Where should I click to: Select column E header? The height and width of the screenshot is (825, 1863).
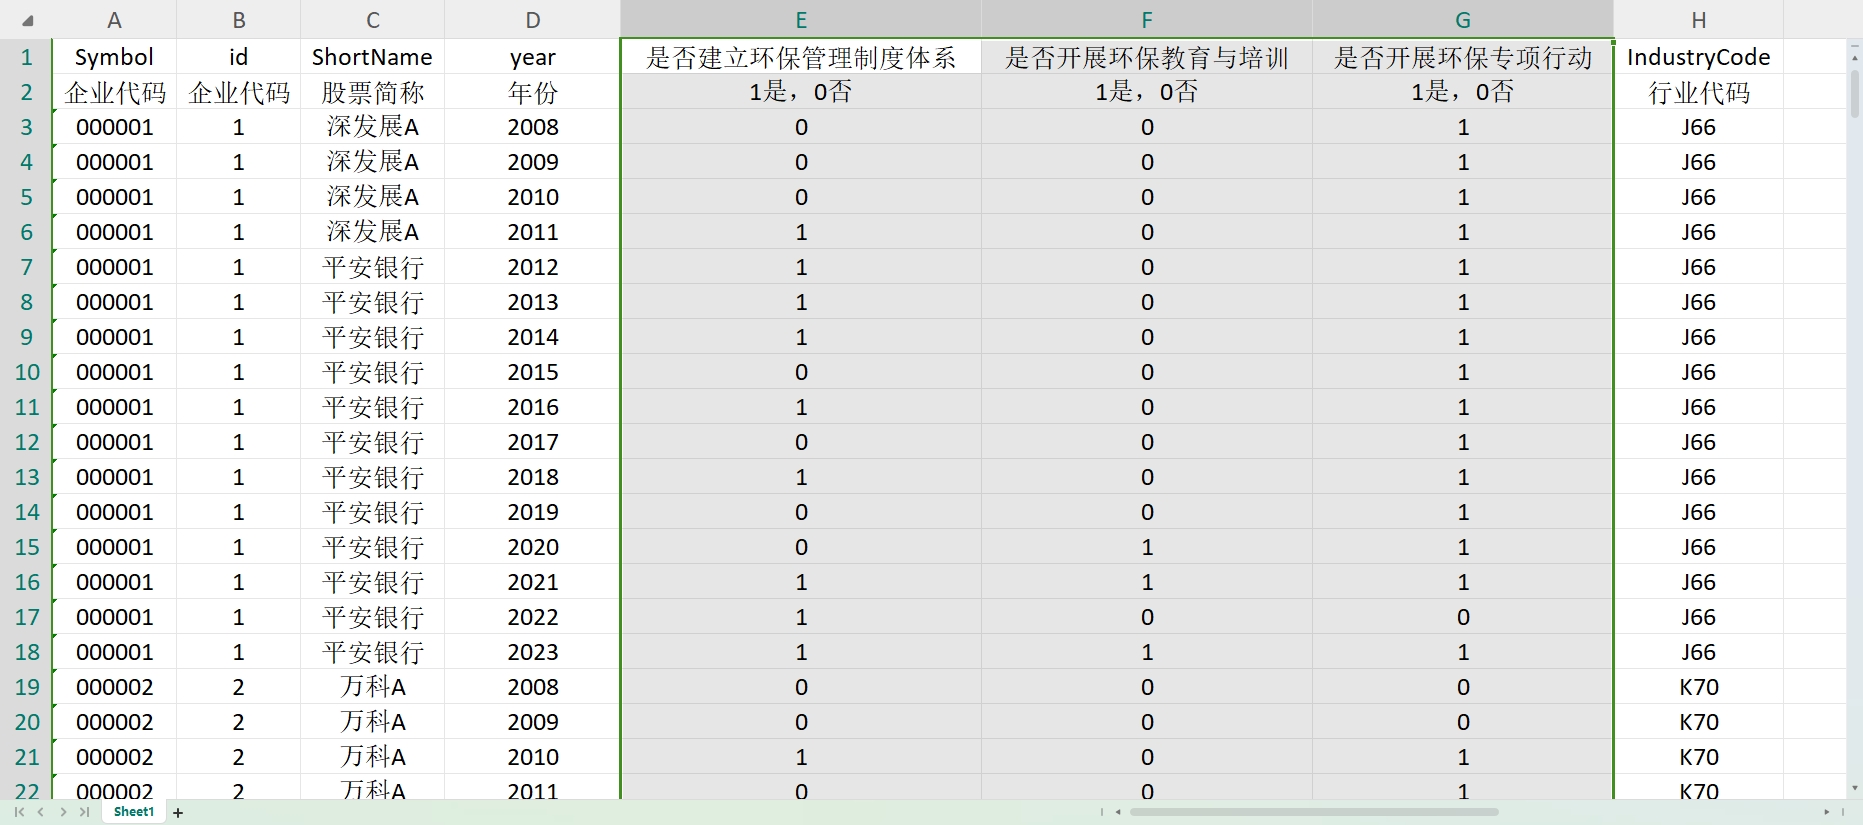pos(801,20)
